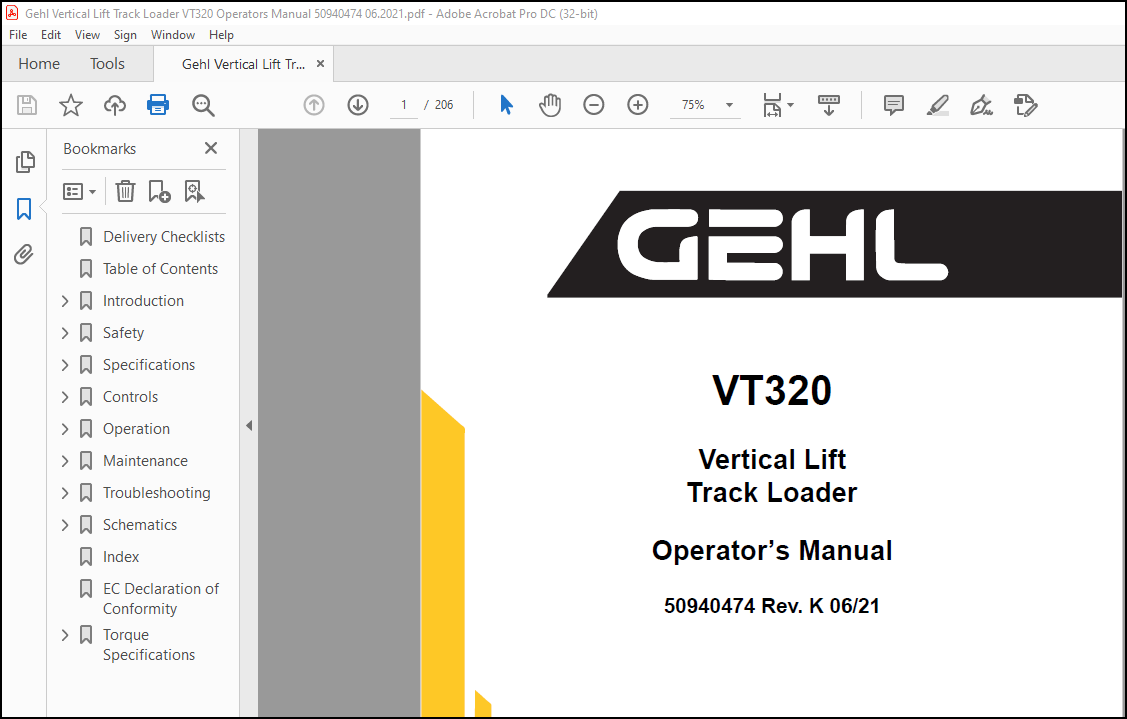1127x719 pixels.
Task: Show Page Thumbnails panel
Action: coord(25,162)
